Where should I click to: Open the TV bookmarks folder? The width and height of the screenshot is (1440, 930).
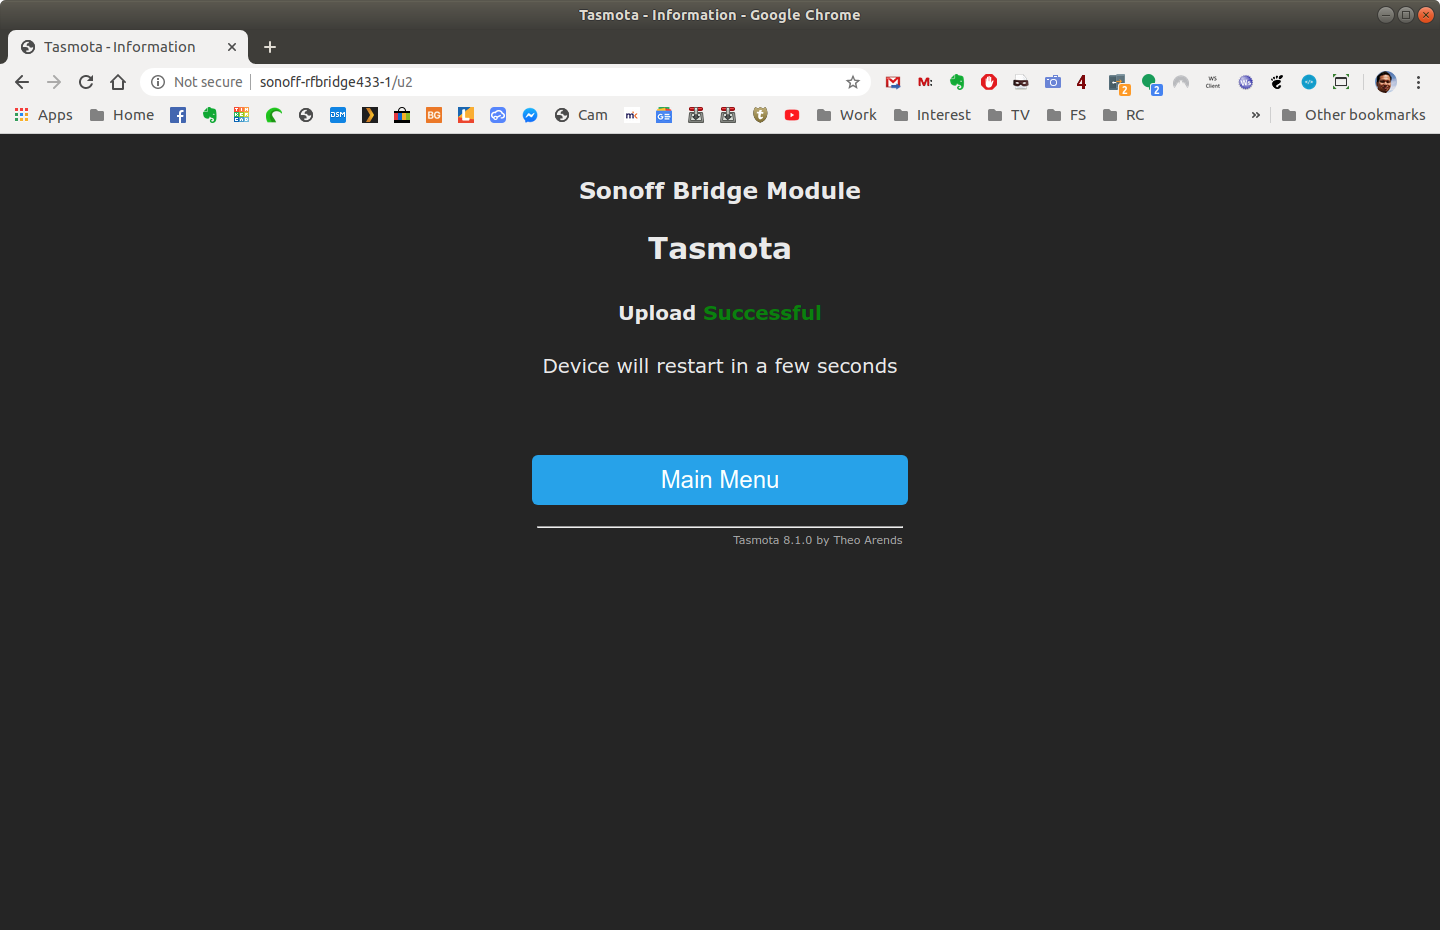click(1008, 115)
